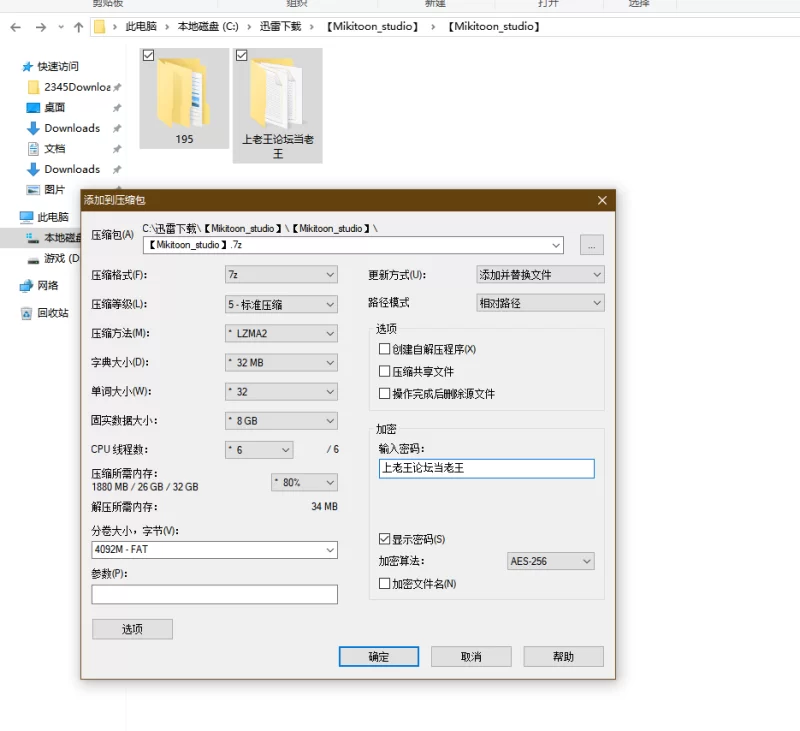Click the 195 folder icon
800x731 pixels.
coord(183,92)
